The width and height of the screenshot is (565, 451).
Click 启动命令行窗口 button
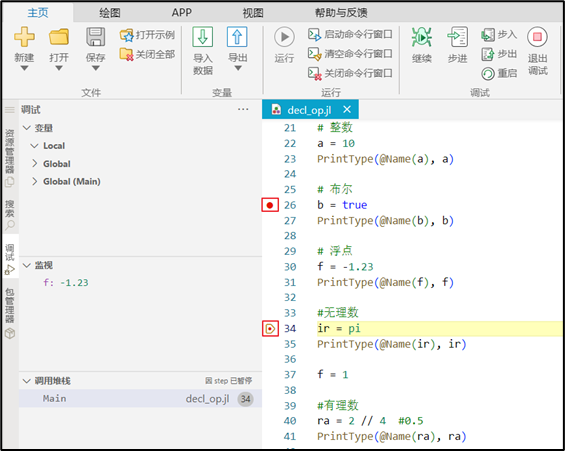pos(350,35)
